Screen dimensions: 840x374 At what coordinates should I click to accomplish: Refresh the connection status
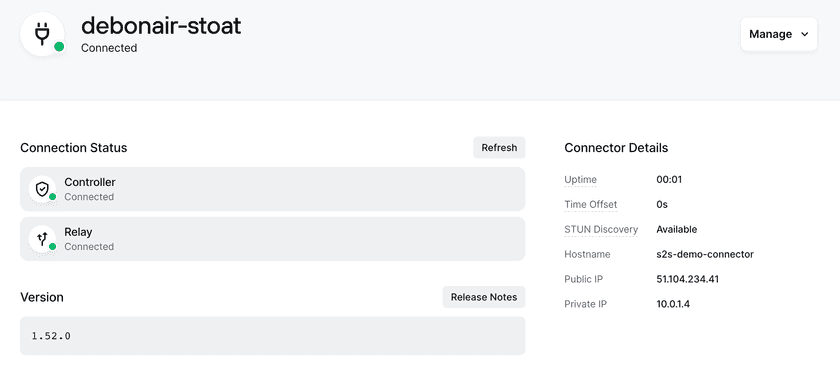499,147
